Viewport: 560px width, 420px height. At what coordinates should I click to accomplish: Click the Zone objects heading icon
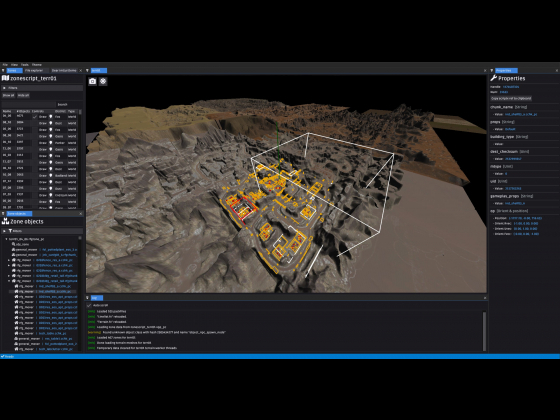click(x=5, y=221)
